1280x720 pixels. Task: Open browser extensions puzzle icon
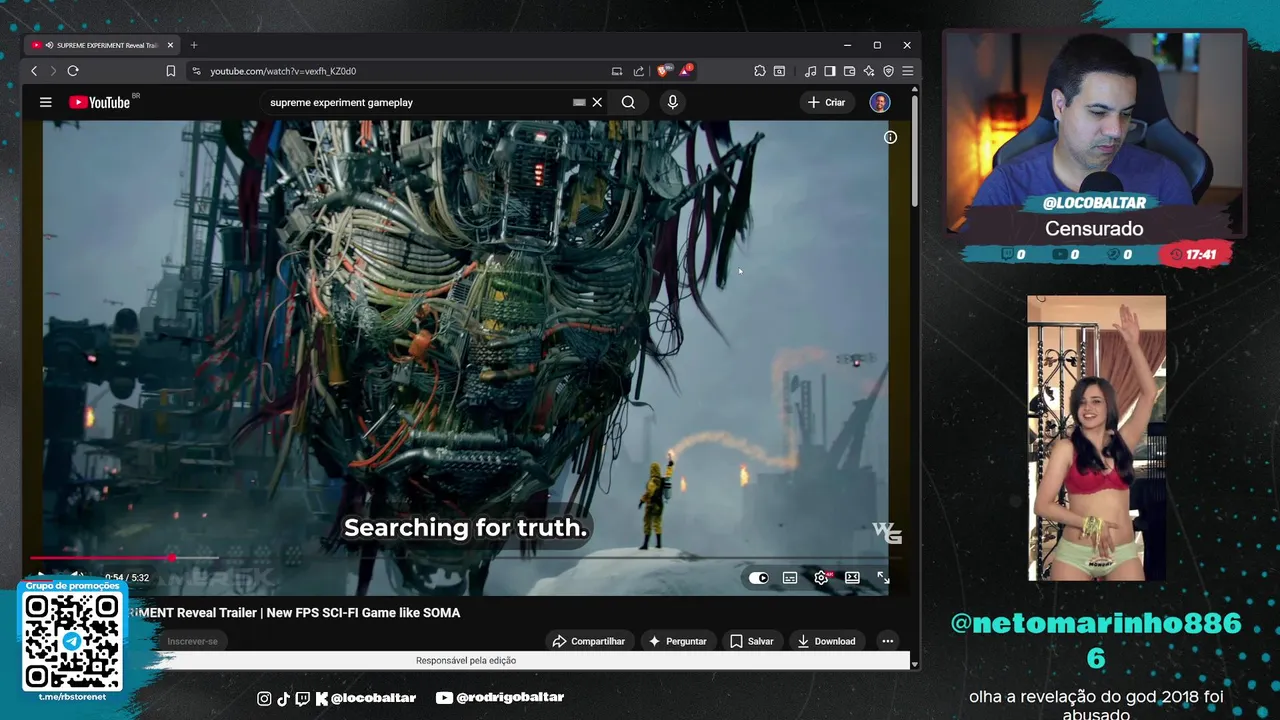click(x=760, y=71)
